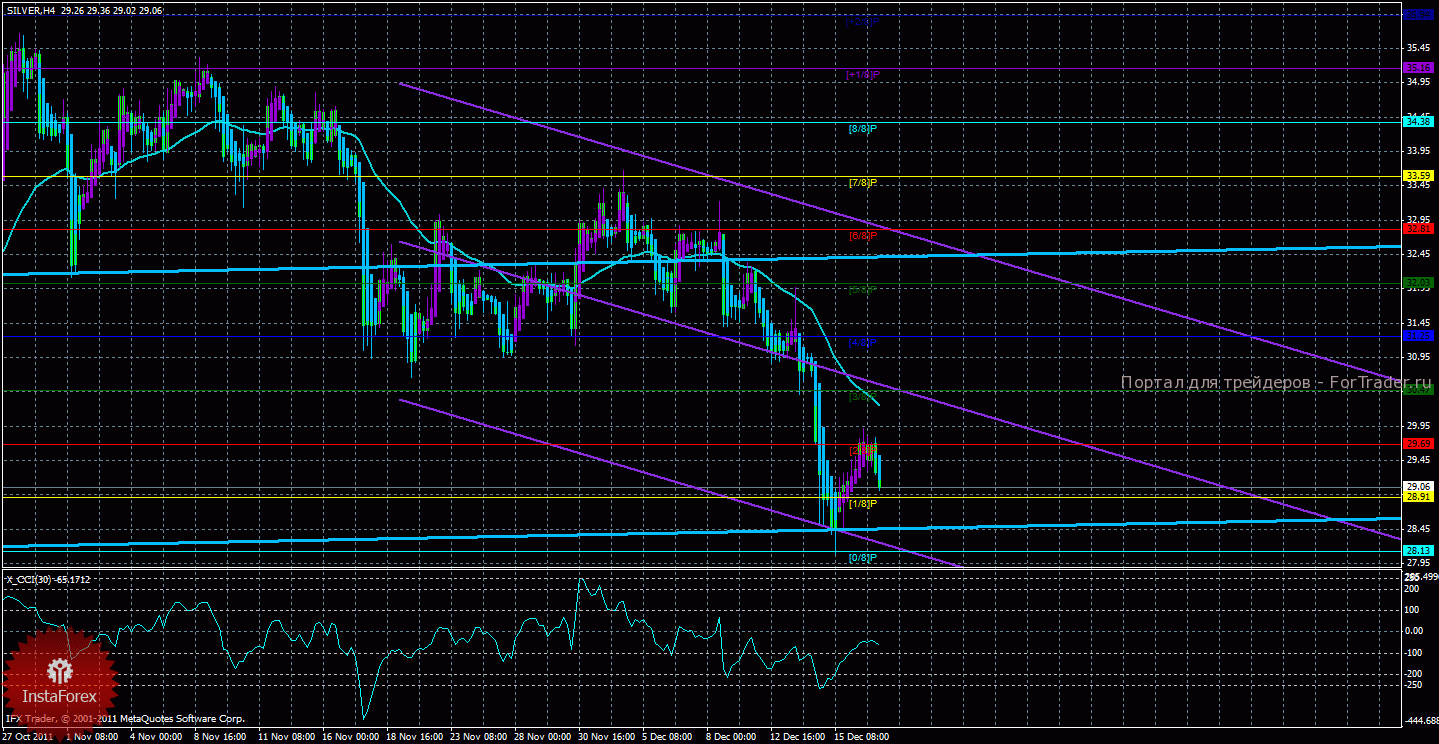Screen dimensions: 1439x744
Task: Click the cyan 28.13 price tag
Action: click(1420, 550)
